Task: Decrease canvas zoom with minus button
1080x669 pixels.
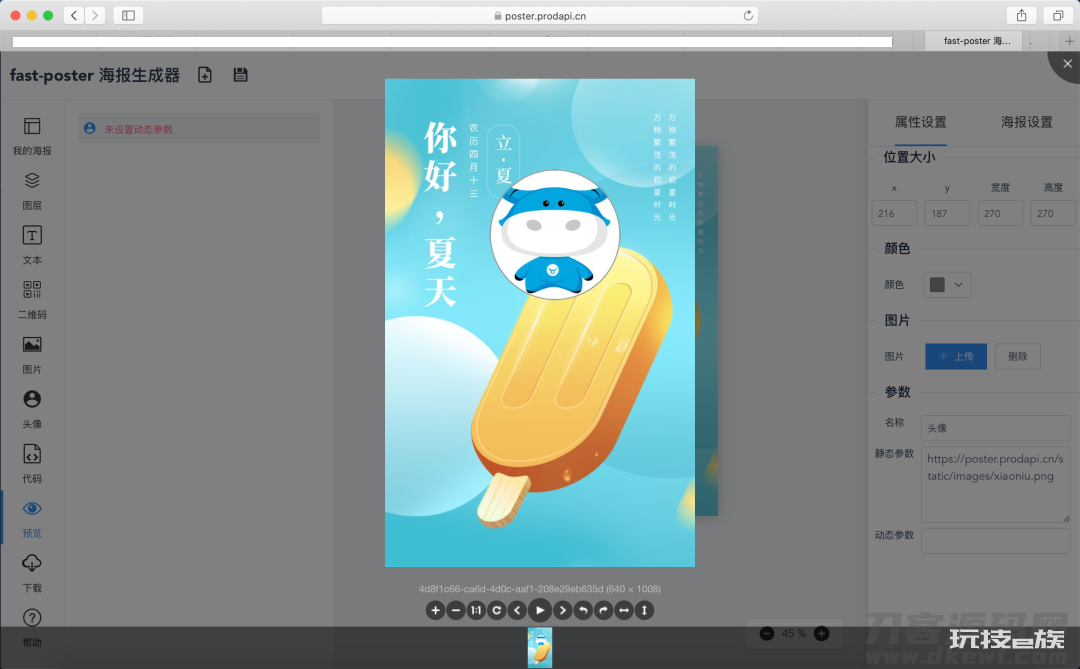Action: coord(767,633)
